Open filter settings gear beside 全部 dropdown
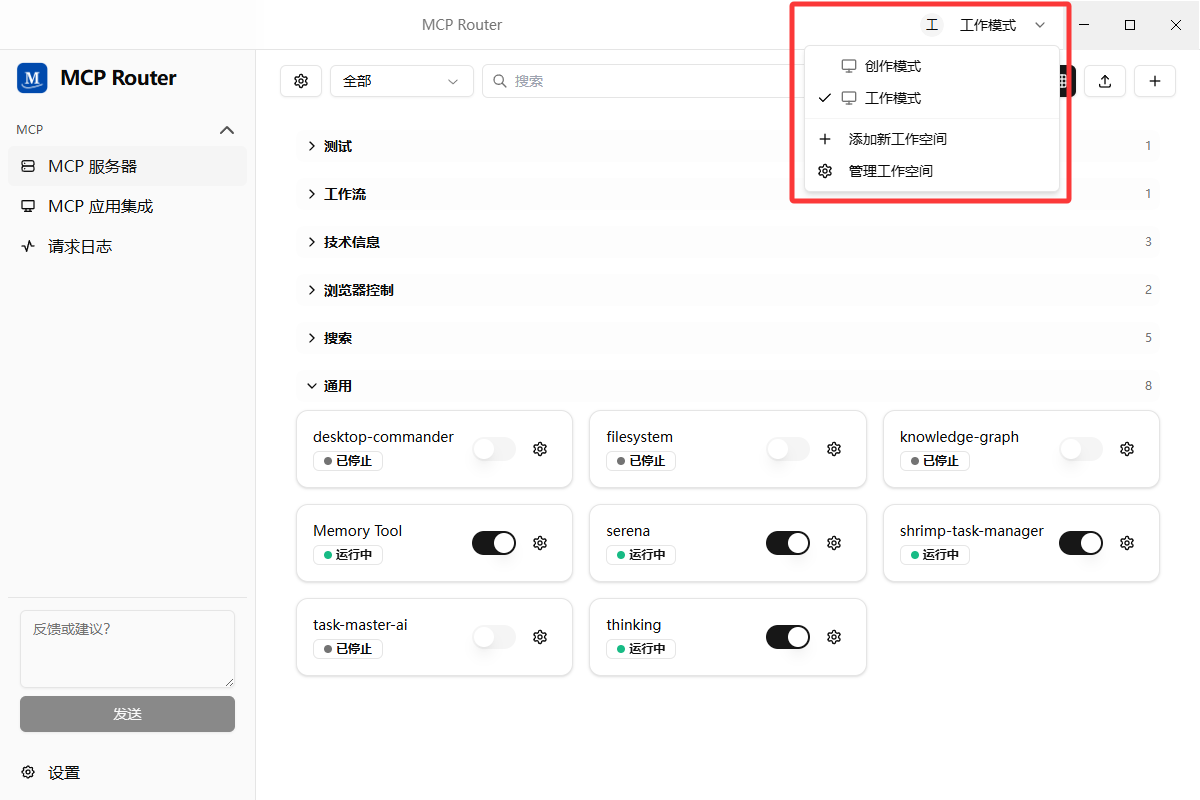1200x800 pixels. click(x=301, y=81)
